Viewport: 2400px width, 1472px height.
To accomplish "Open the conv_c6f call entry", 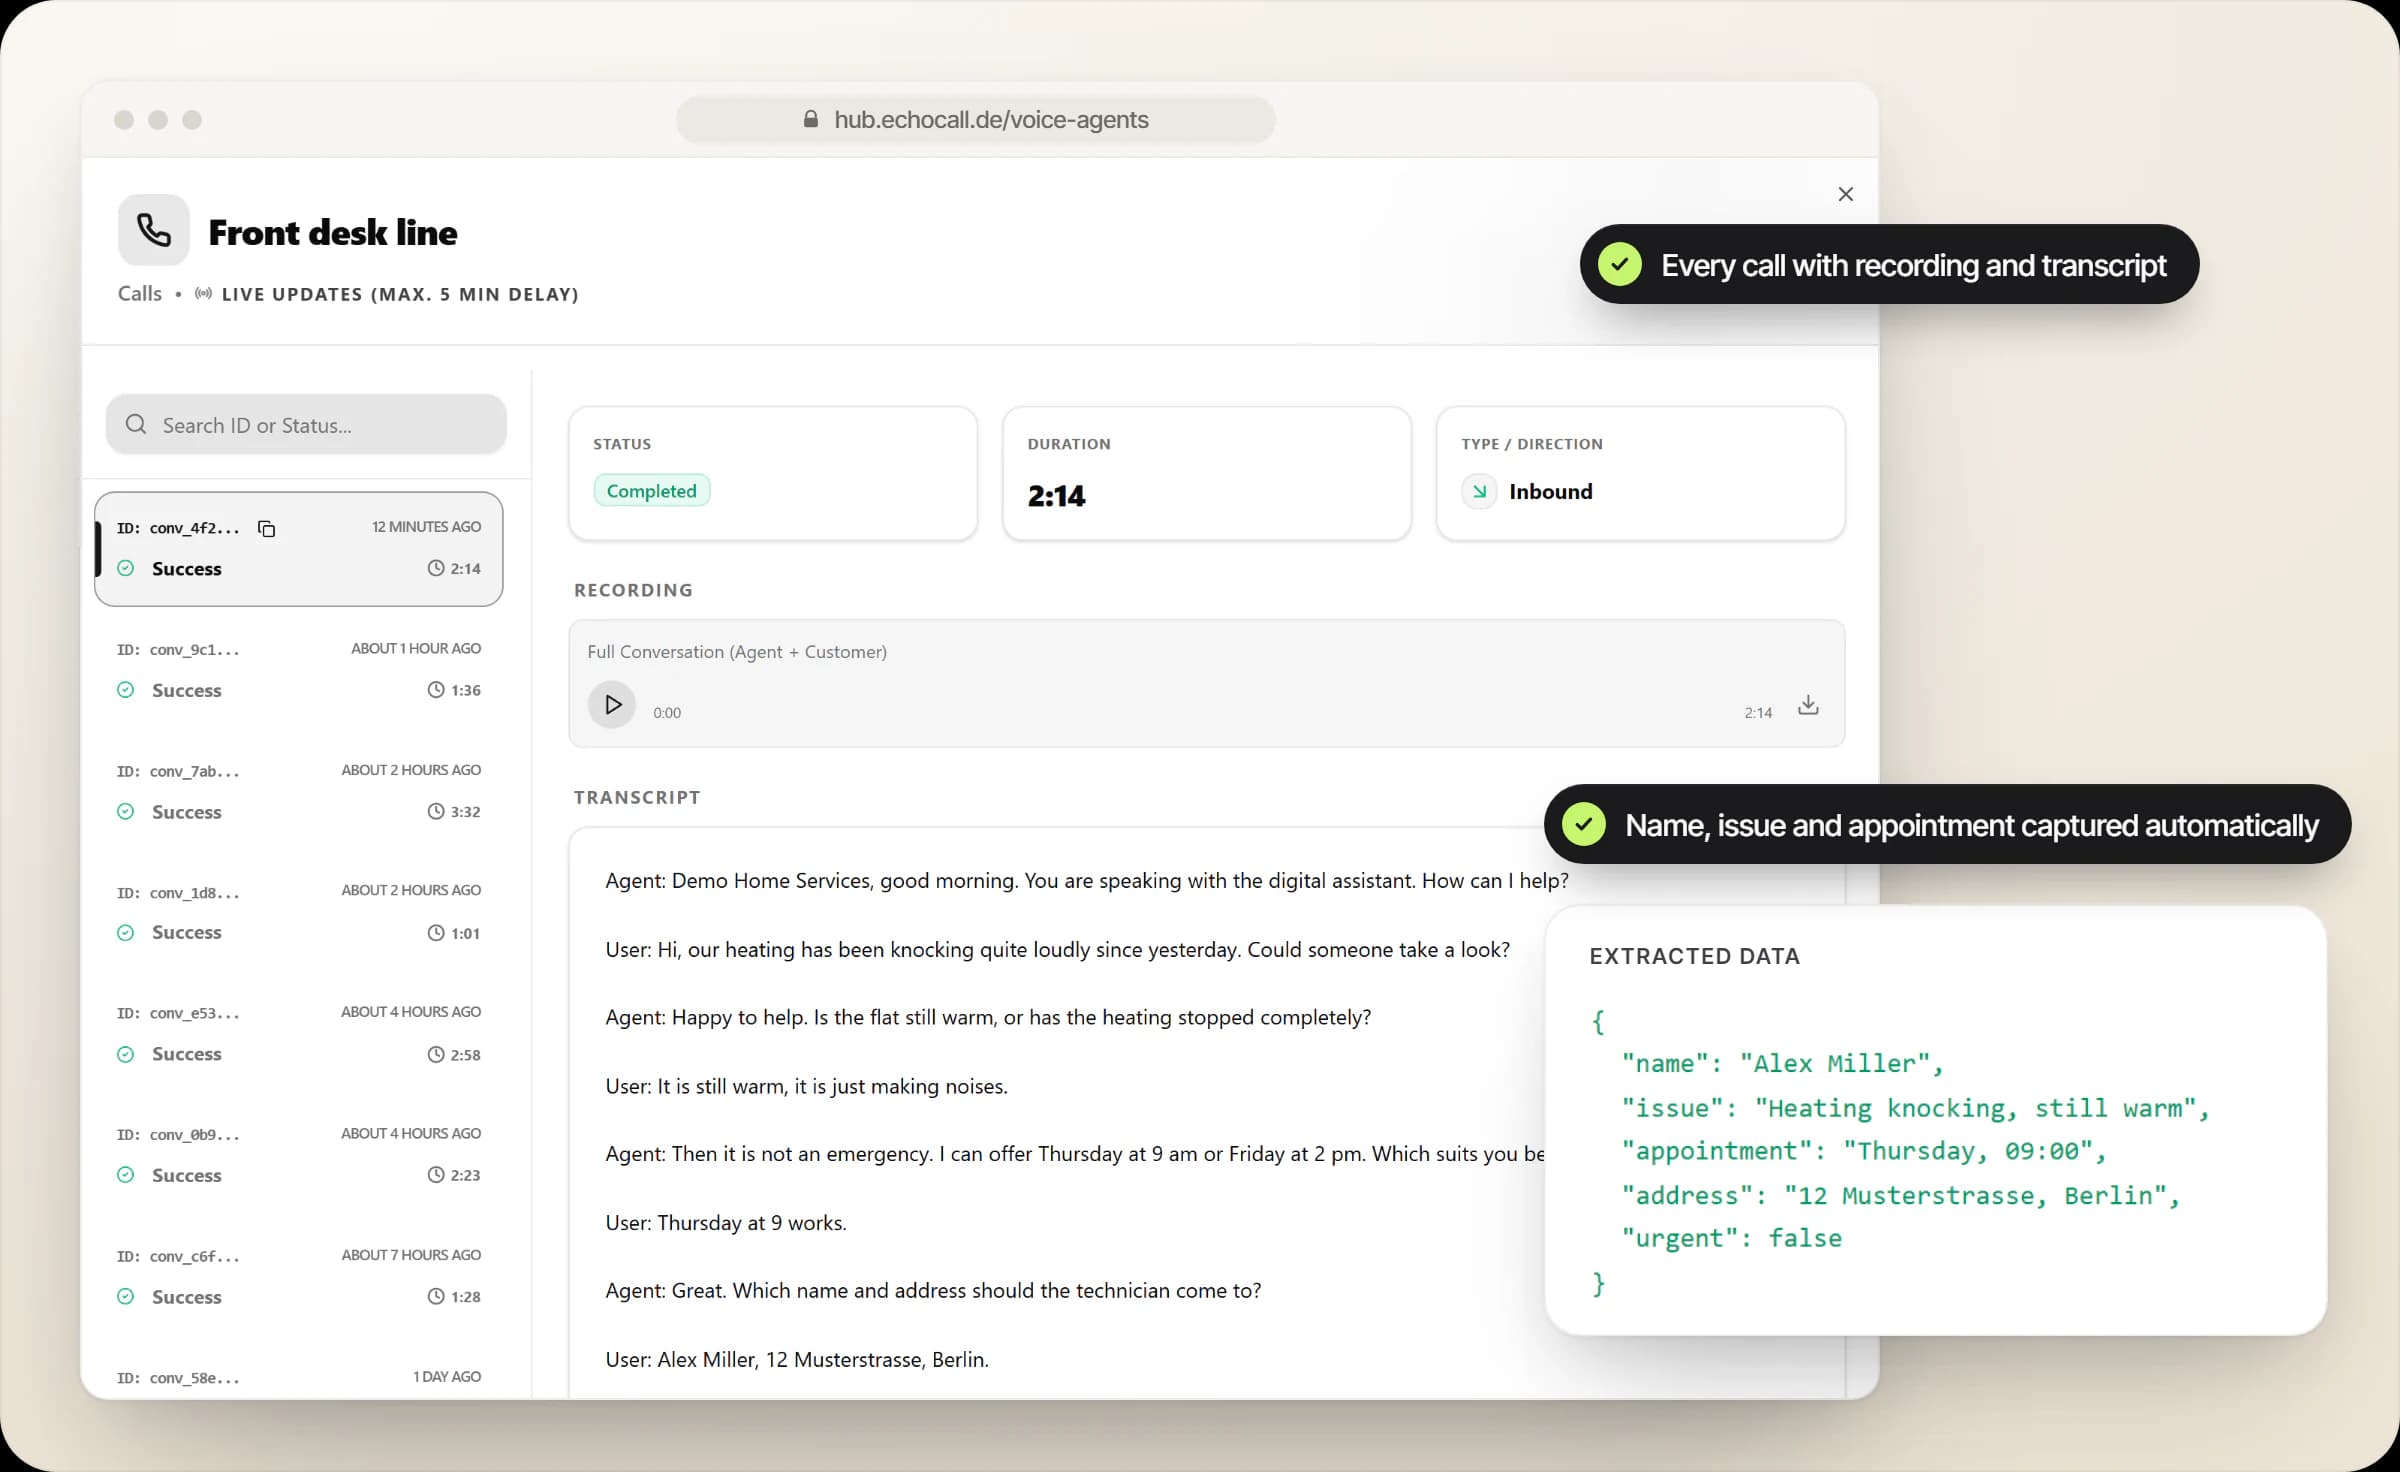I will coord(298,1276).
